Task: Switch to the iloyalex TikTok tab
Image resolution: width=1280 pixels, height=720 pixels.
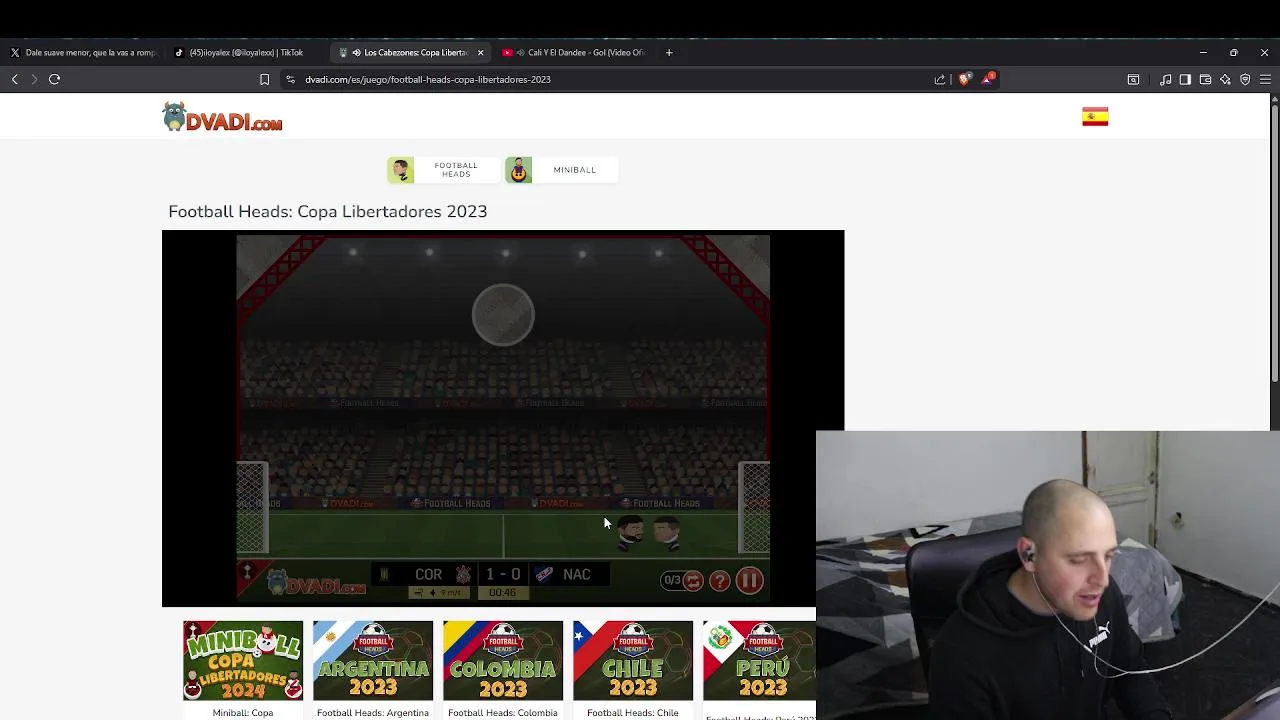Action: [245, 52]
